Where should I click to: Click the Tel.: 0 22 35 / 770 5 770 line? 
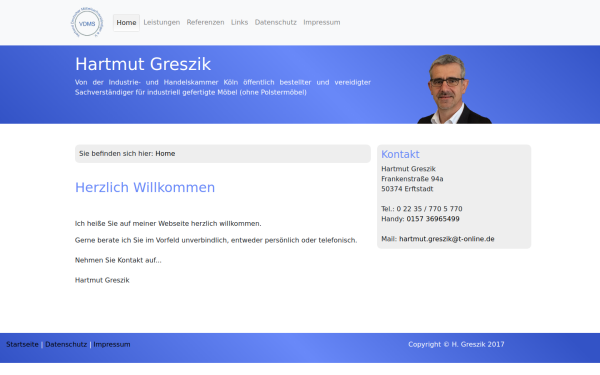tap(422, 209)
